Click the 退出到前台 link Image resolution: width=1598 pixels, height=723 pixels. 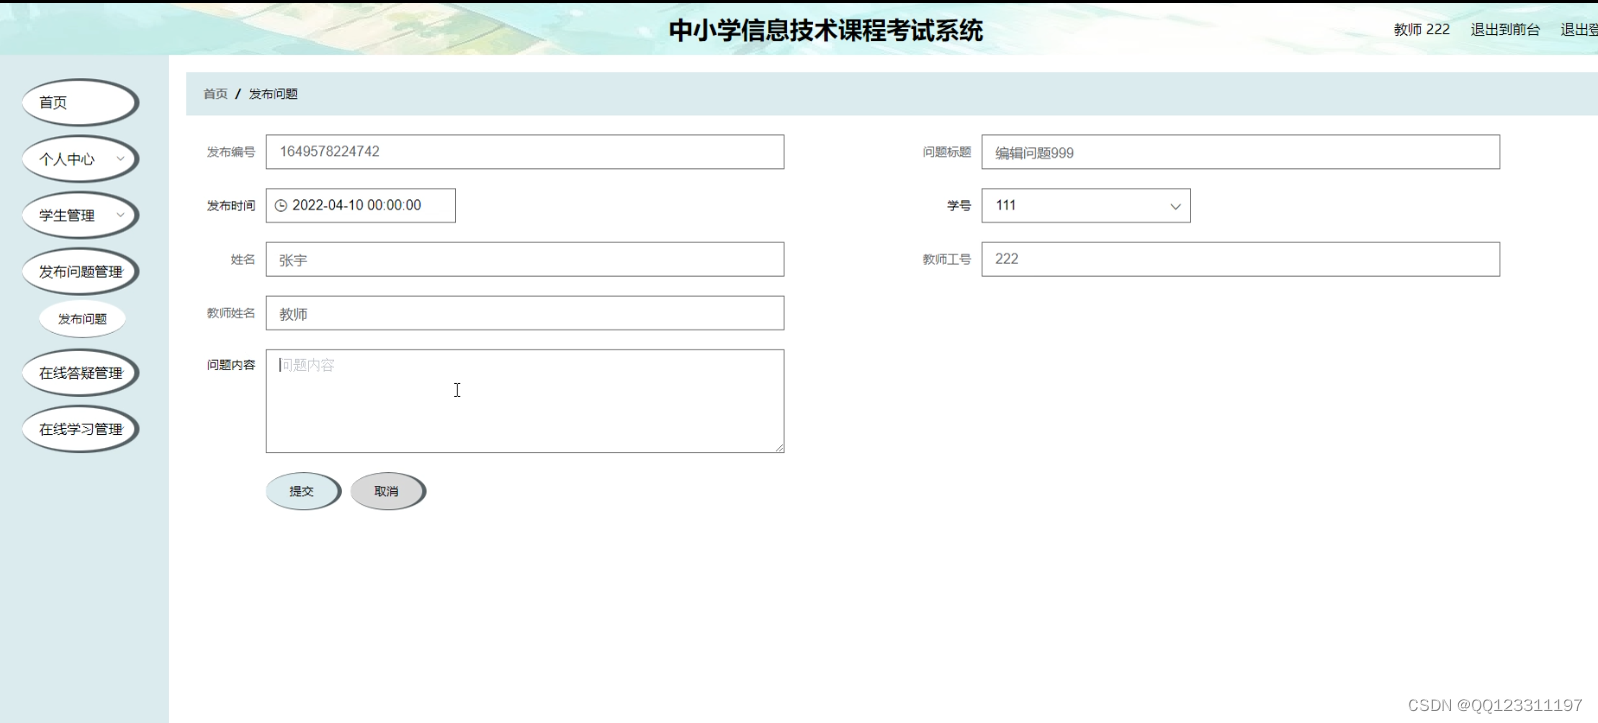[1505, 30]
